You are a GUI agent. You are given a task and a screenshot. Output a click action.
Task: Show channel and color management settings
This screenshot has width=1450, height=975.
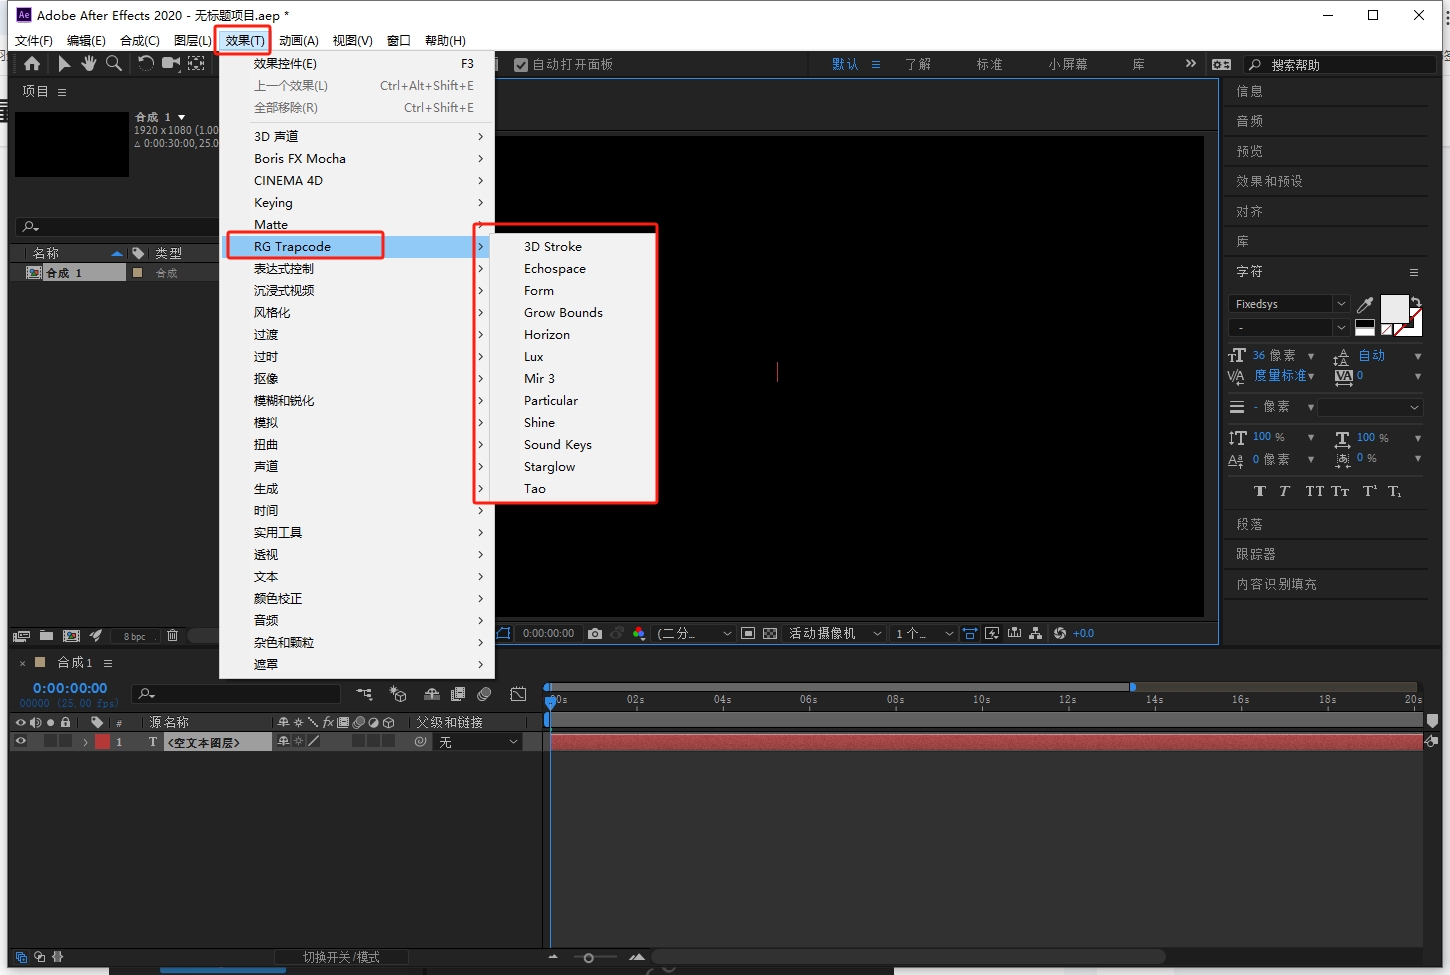pyautogui.click(x=638, y=633)
